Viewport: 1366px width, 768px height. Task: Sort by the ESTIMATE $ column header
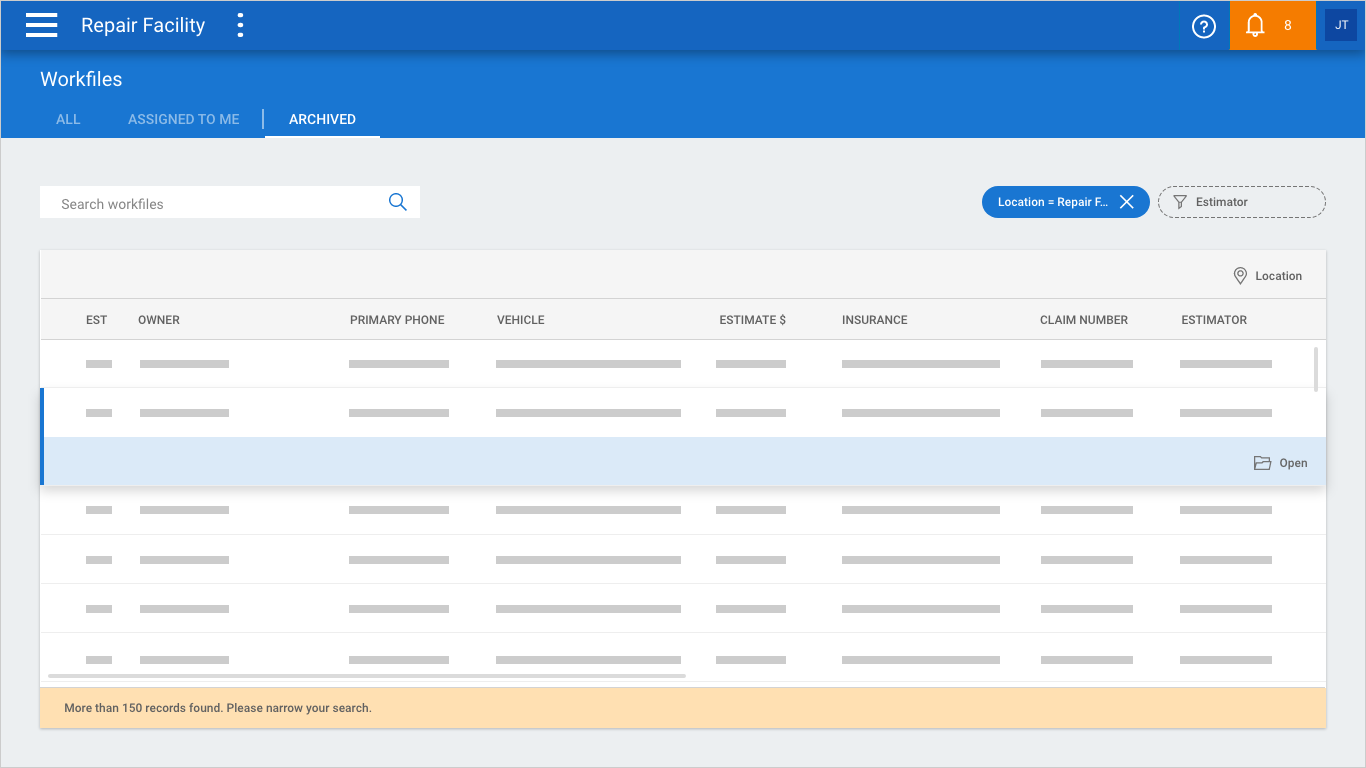[x=752, y=320]
